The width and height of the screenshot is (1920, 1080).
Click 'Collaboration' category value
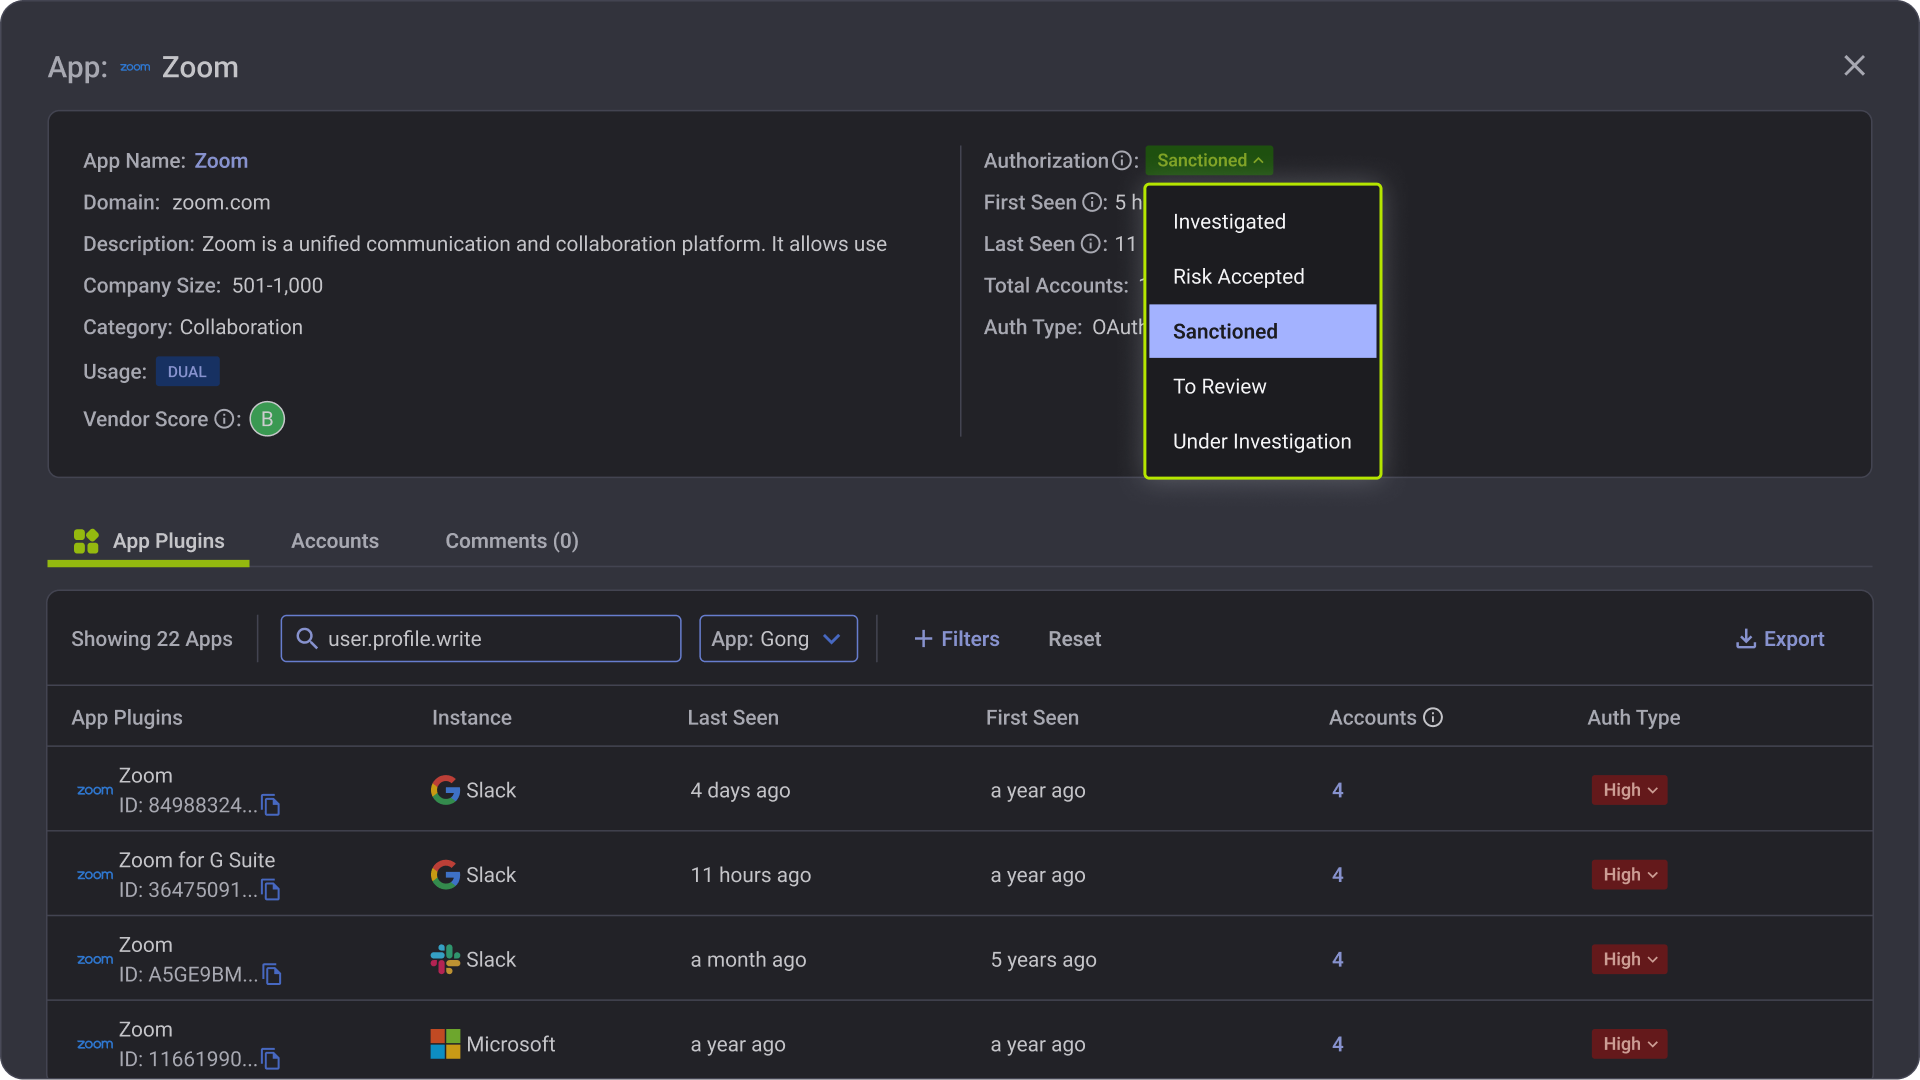241,328
